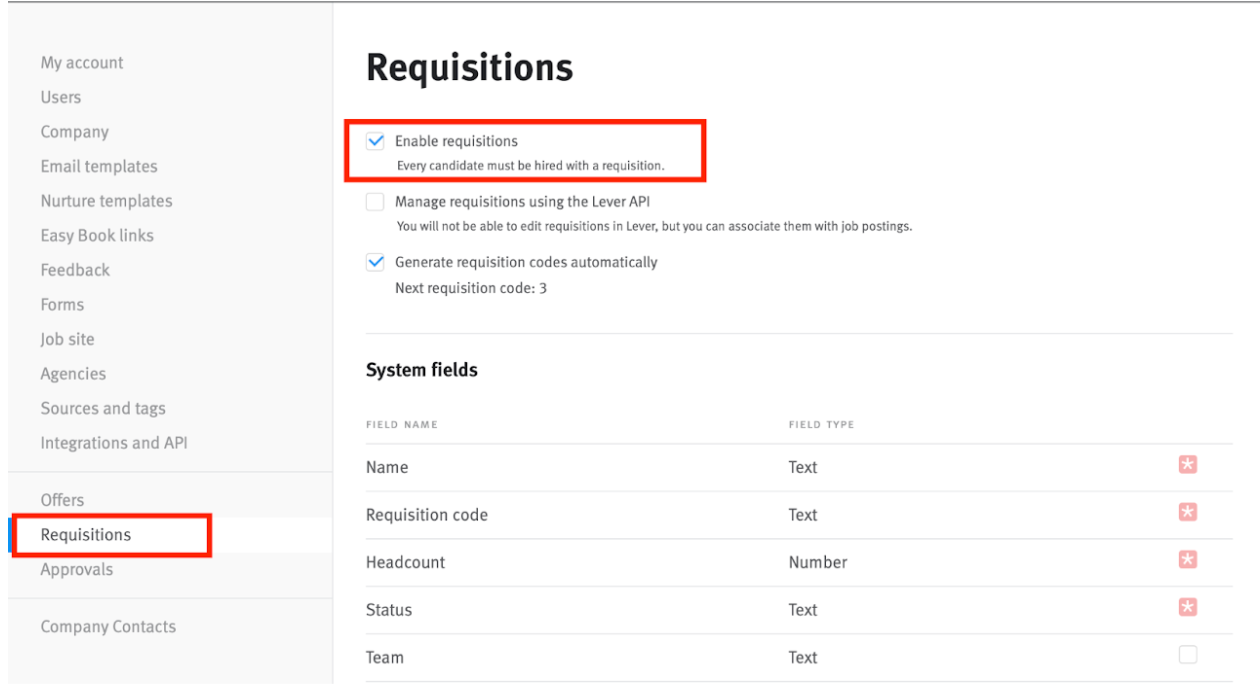
Task: Enable Manage requisitions using the Lever API
Action: click(x=376, y=201)
